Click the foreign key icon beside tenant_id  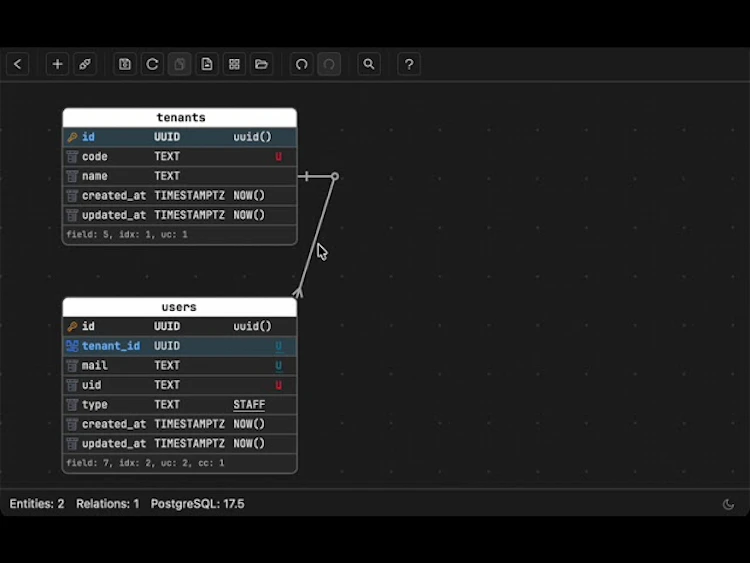(72, 346)
